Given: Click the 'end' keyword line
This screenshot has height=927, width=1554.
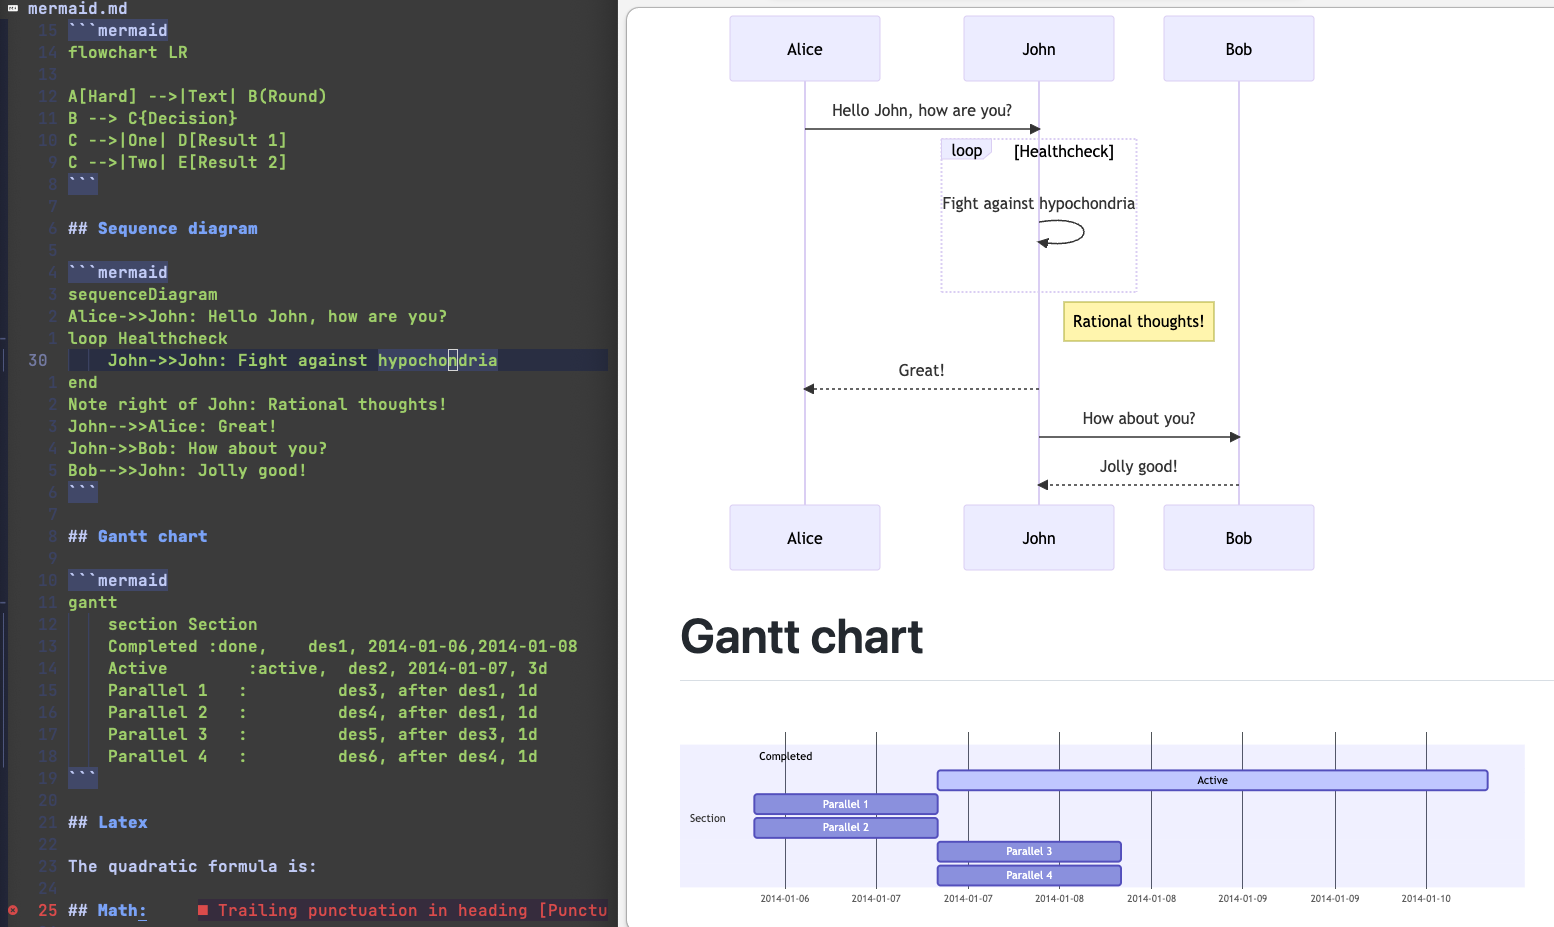Looking at the screenshot, I should pyautogui.click(x=83, y=382).
